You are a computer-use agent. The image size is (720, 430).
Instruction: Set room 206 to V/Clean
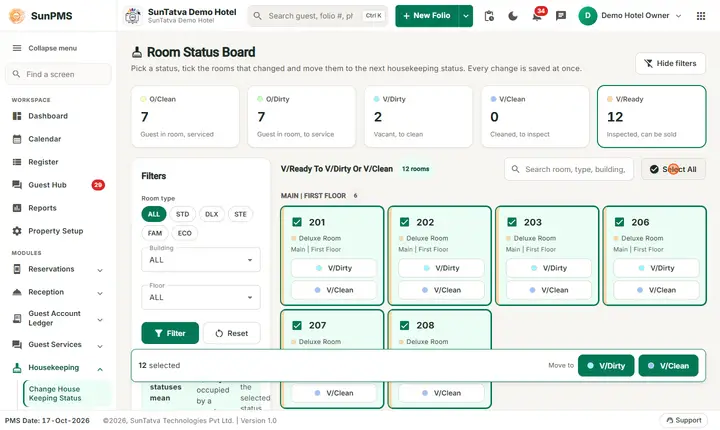(656, 290)
